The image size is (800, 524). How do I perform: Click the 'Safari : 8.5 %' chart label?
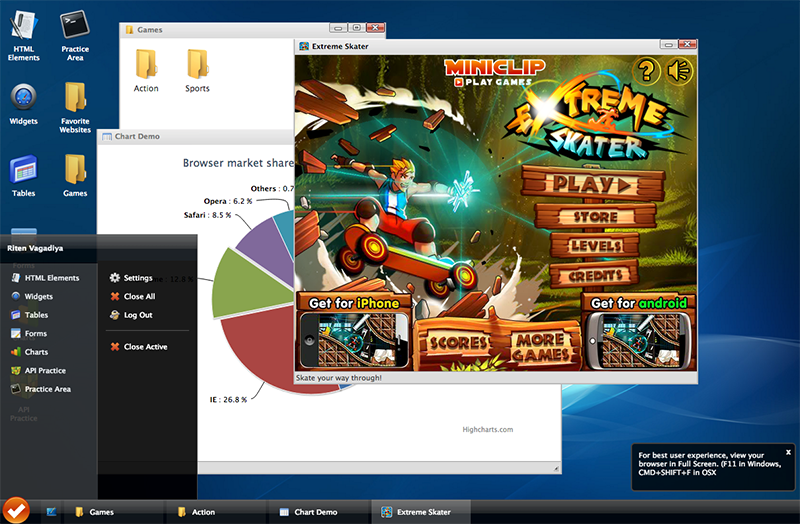coord(208,215)
